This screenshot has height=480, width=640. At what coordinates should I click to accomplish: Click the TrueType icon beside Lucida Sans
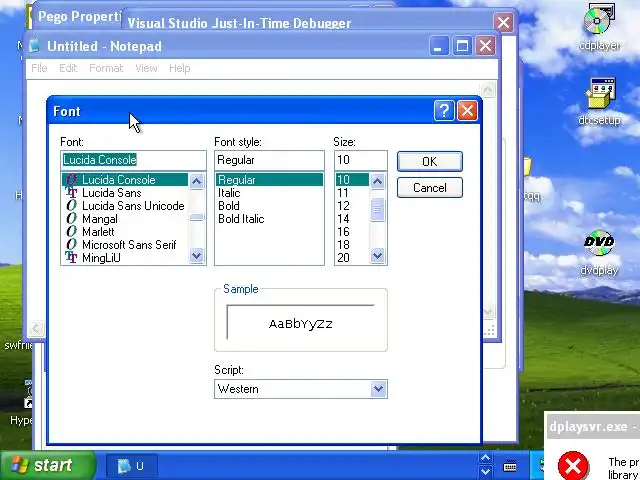pyautogui.click(x=71, y=193)
